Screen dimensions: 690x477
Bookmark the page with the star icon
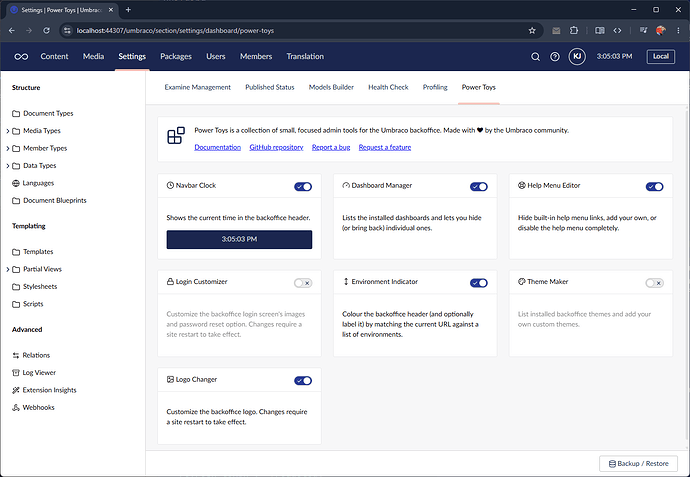click(532, 30)
